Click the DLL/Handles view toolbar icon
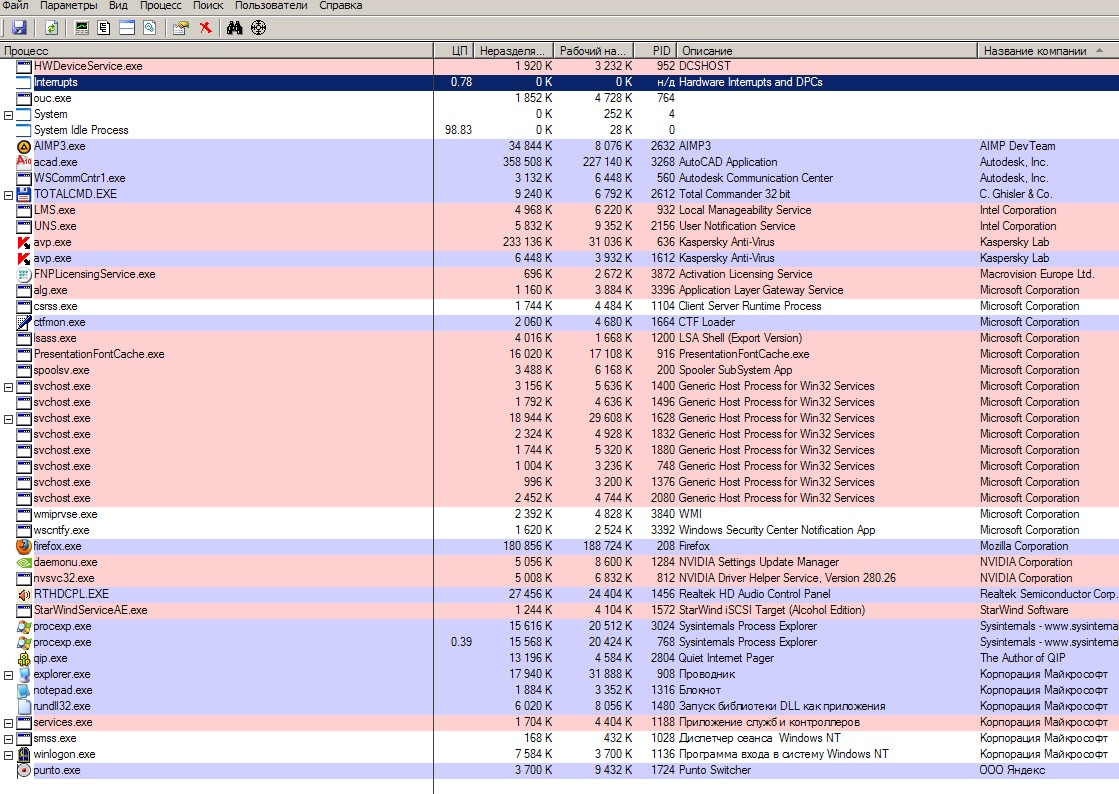The width and height of the screenshot is (1119, 794). coord(149,28)
